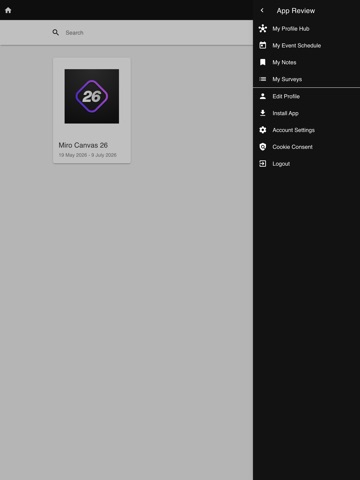Image resolution: width=360 pixels, height=480 pixels.
Task: Click the Miro Canvas 26 title text
Action: pos(83,145)
